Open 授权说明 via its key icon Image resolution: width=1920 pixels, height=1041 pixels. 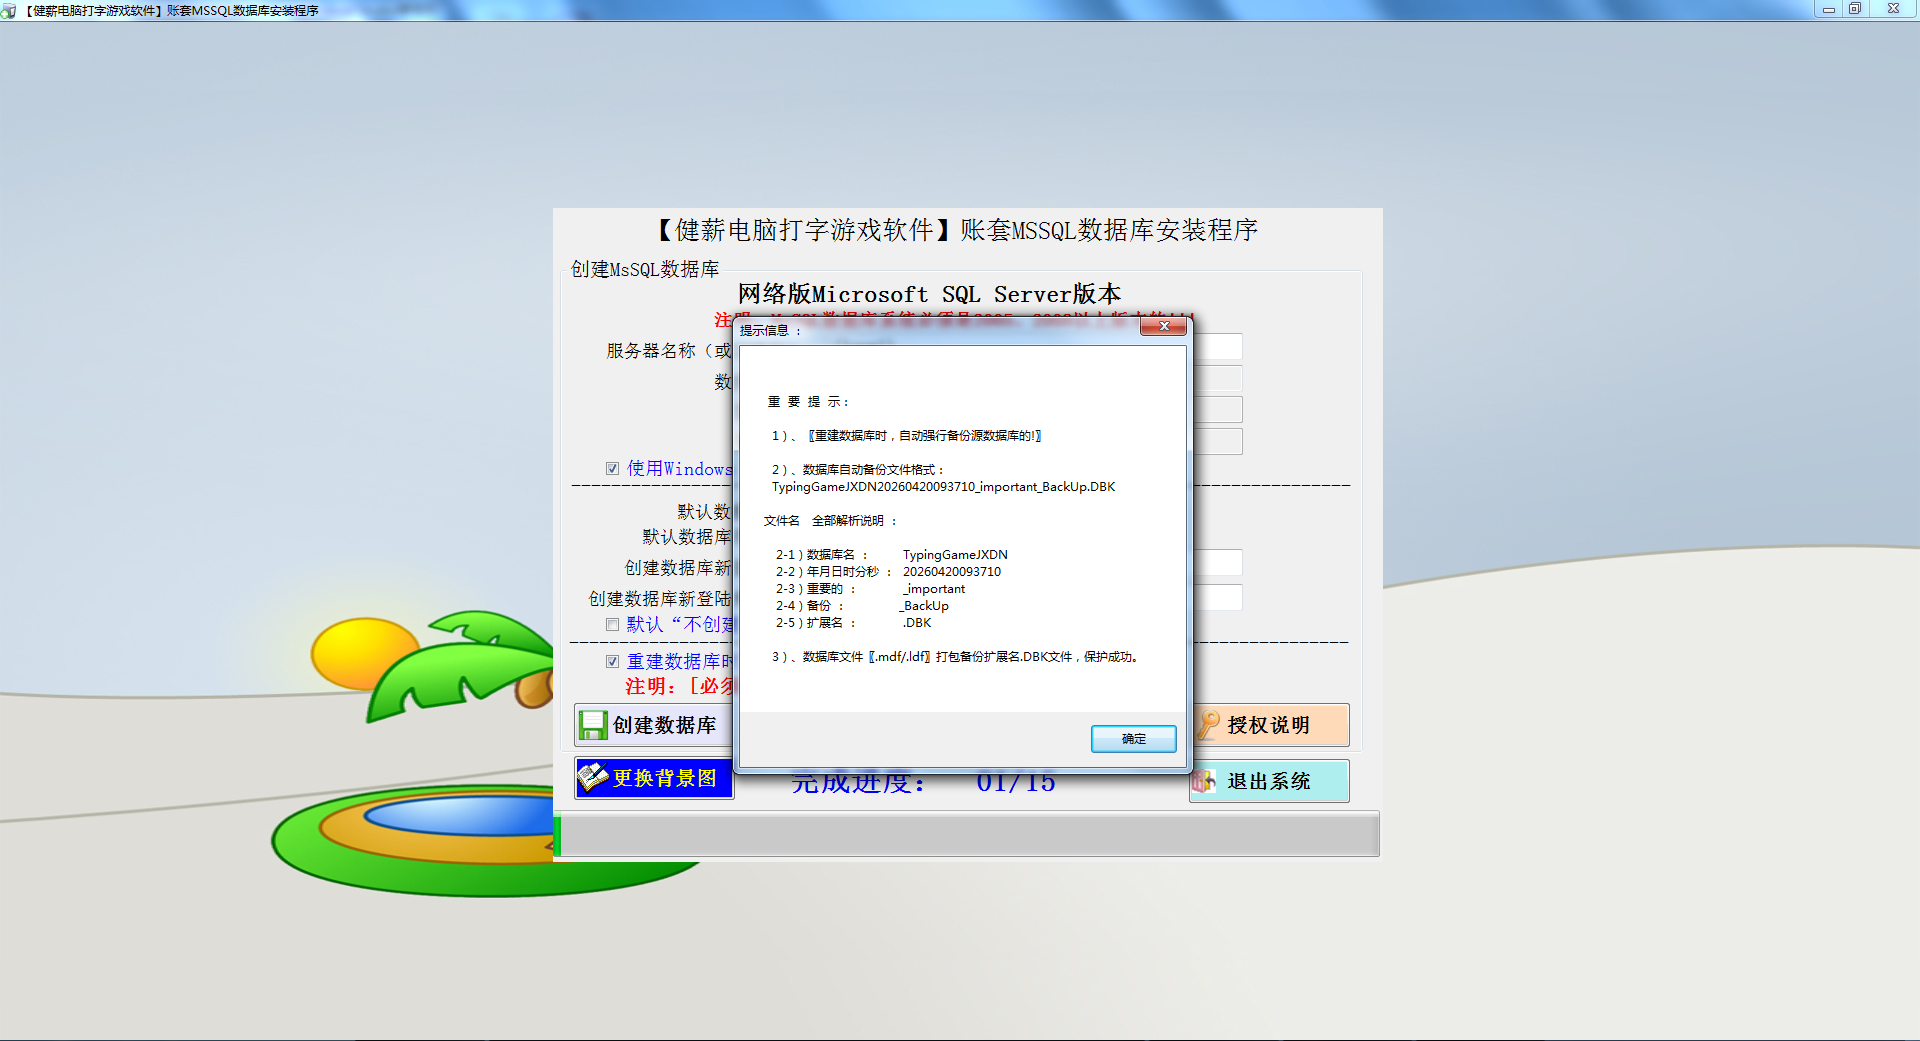(1209, 724)
